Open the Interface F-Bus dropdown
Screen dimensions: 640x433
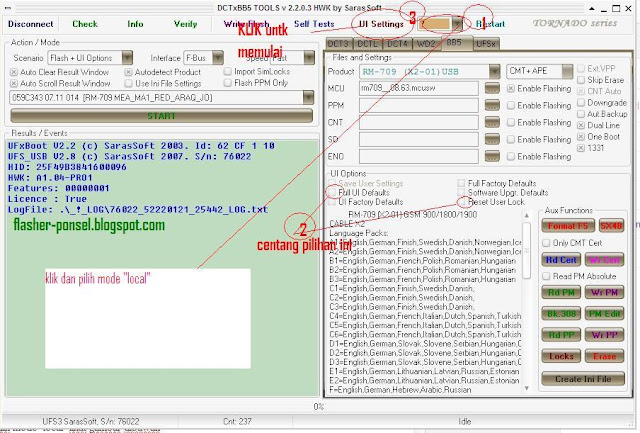[218, 58]
